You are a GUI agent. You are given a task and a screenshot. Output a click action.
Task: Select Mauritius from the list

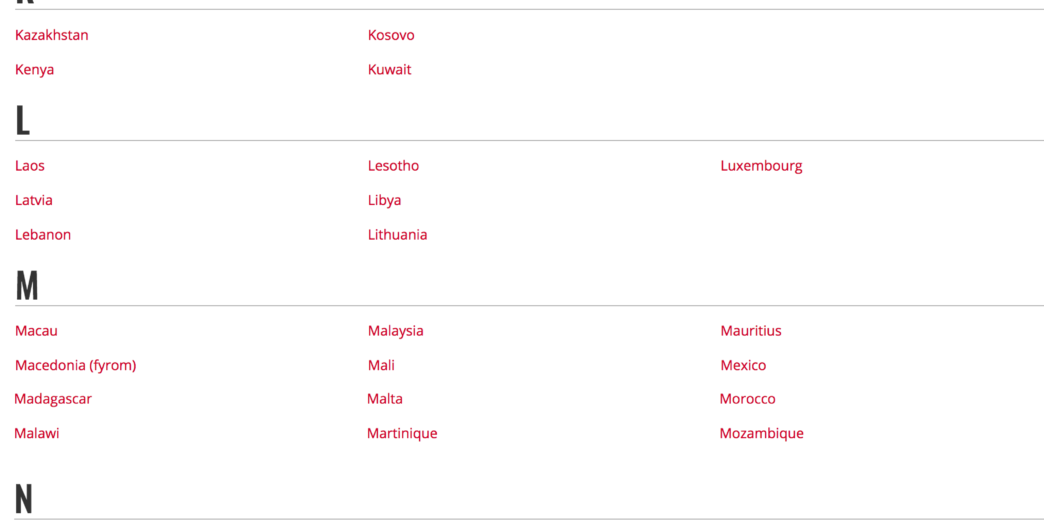click(x=751, y=331)
